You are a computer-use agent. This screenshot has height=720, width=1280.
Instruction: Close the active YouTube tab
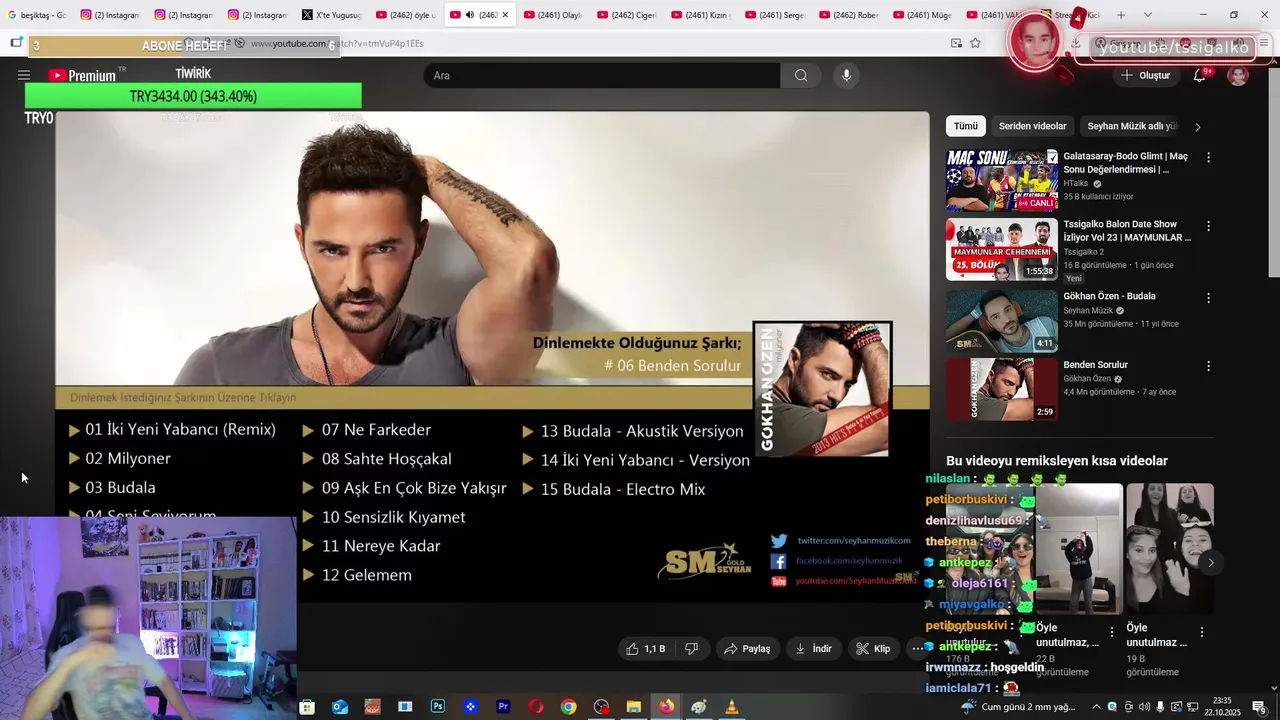[505, 15]
